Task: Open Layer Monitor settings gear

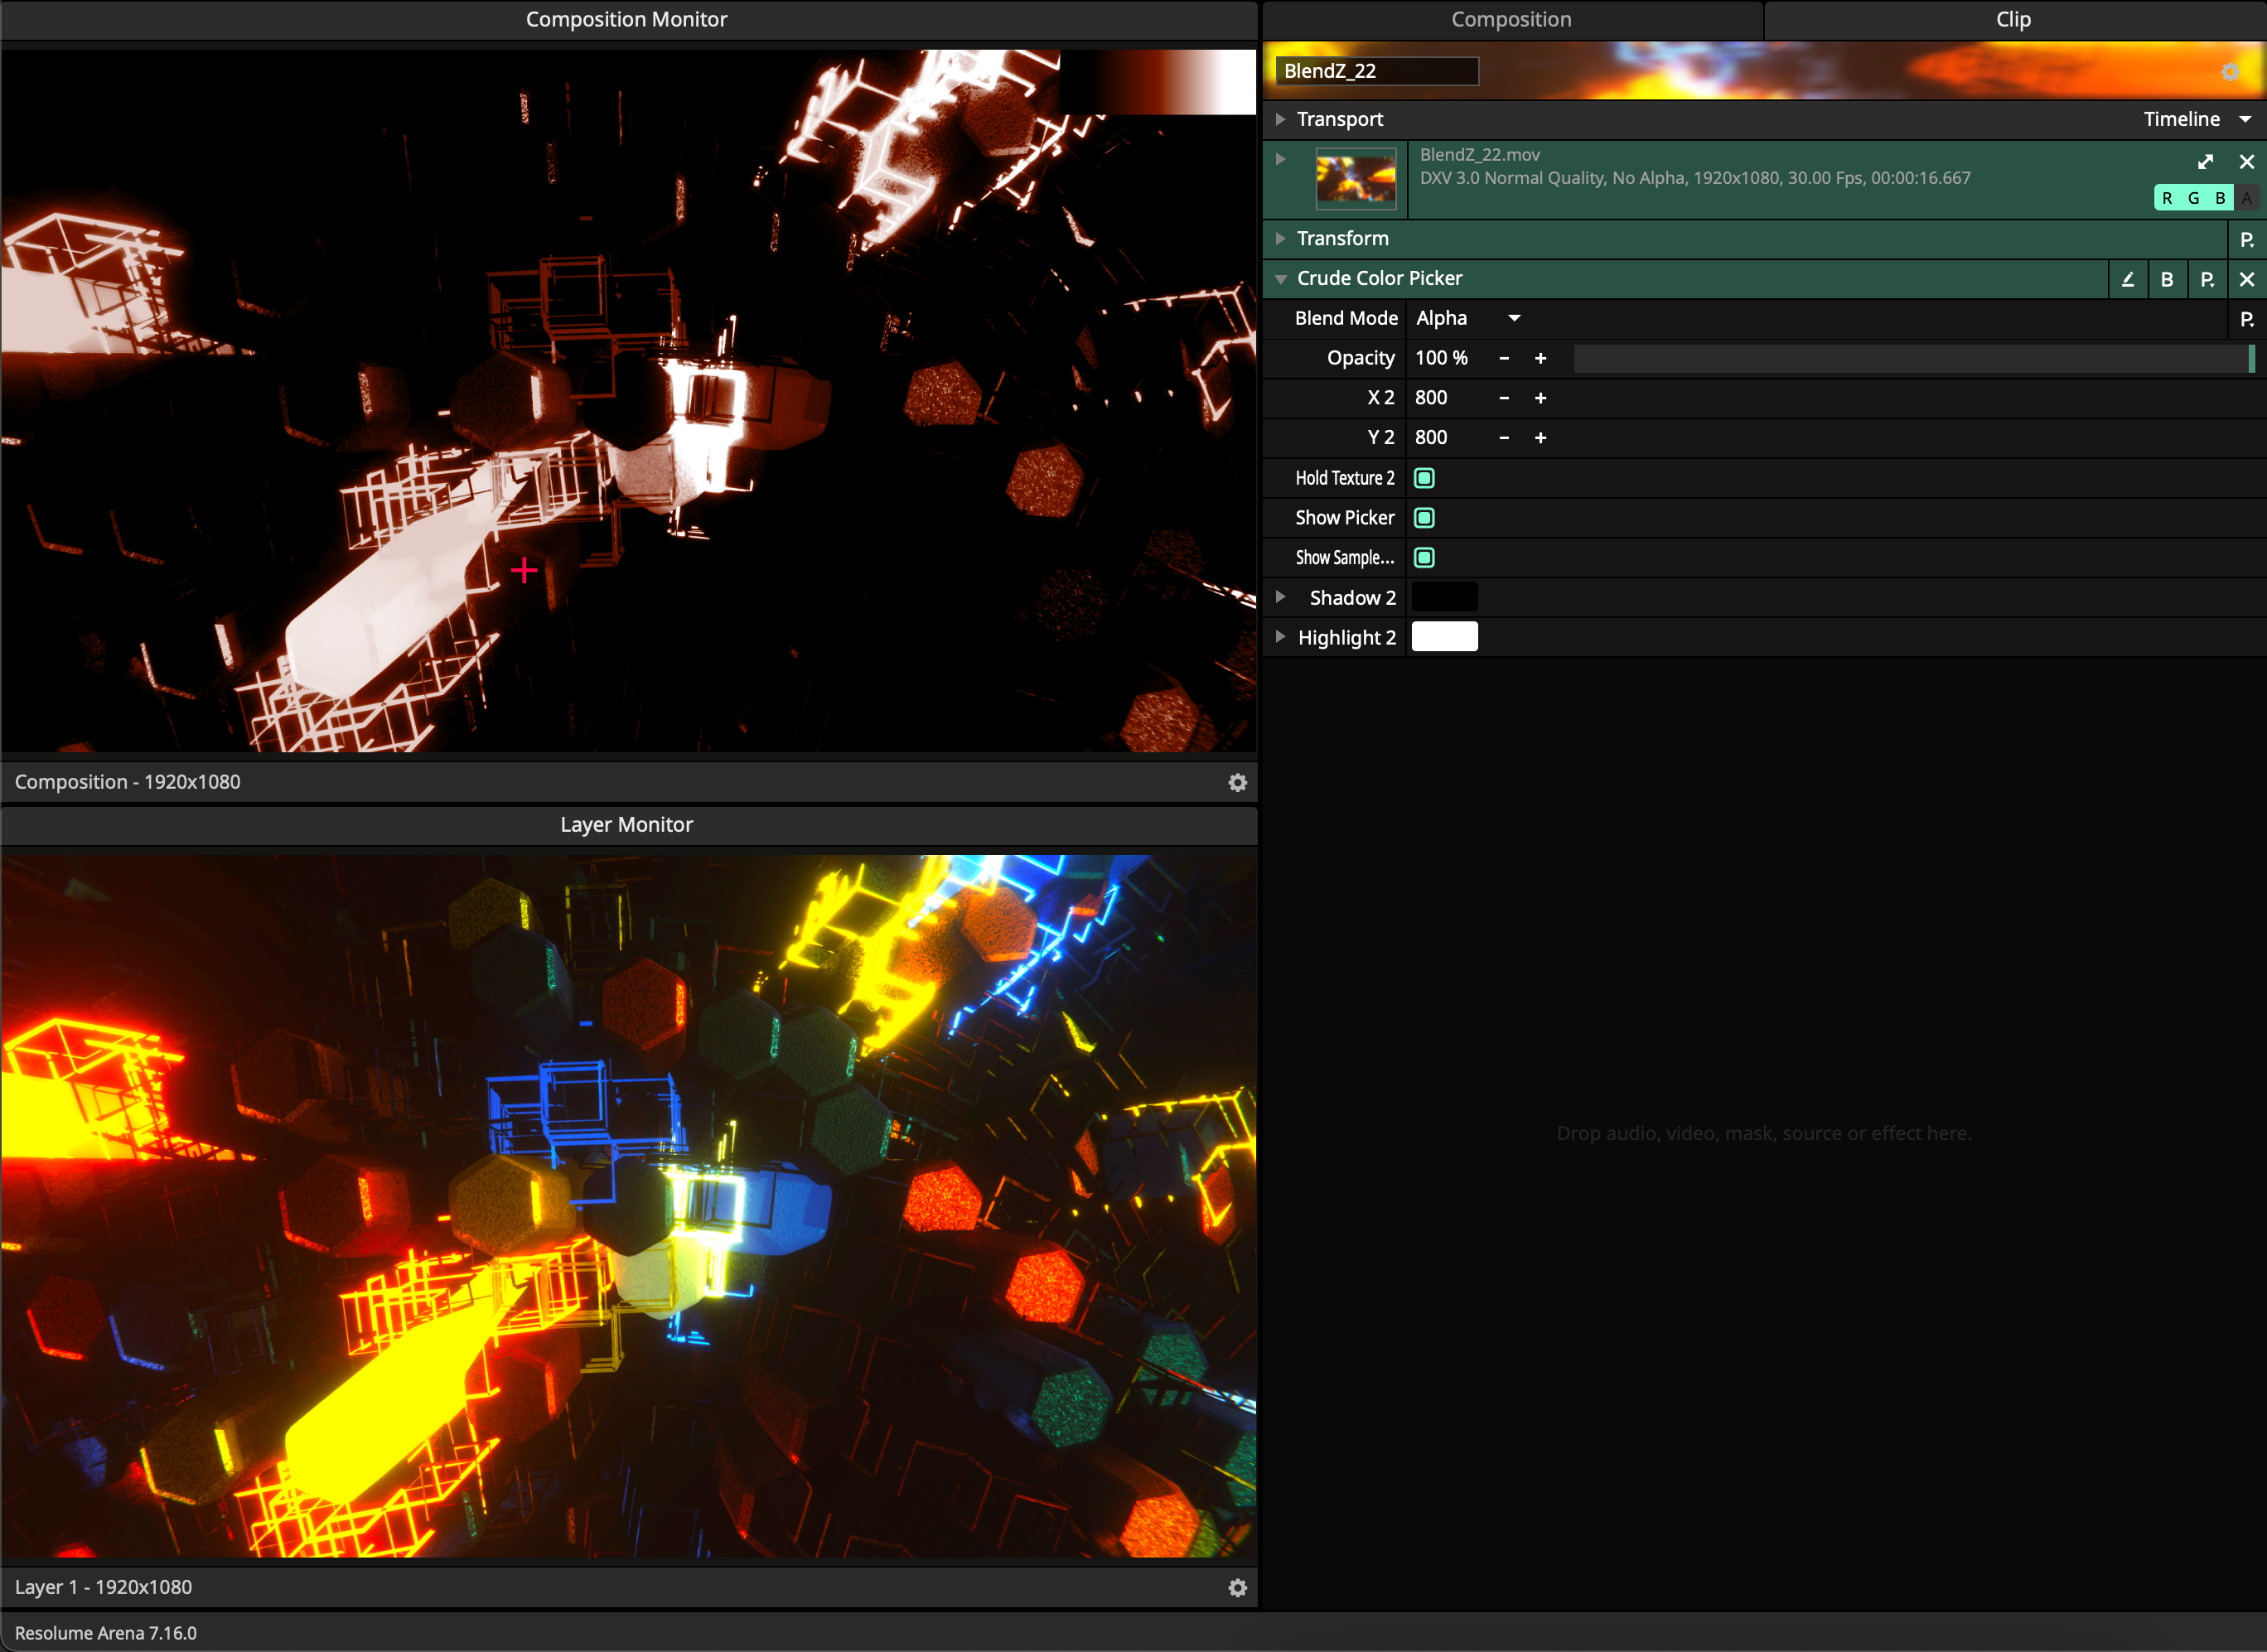Action: coord(1237,1587)
